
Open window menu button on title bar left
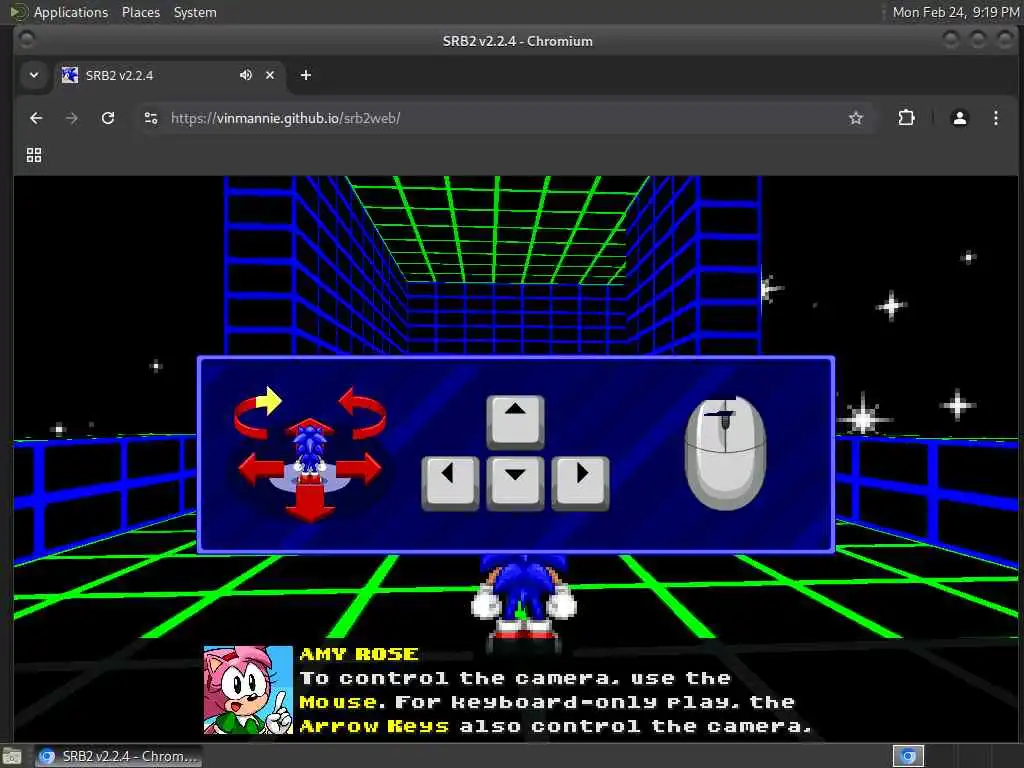(26, 40)
